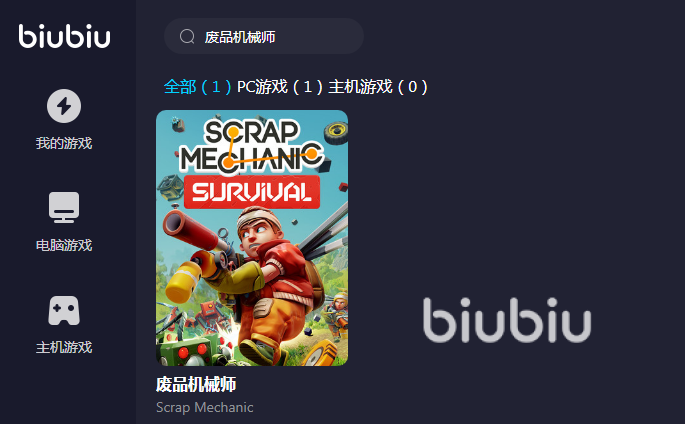Click the 我的游戏 sidebar label

pyautogui.click(x=64, y=143)
